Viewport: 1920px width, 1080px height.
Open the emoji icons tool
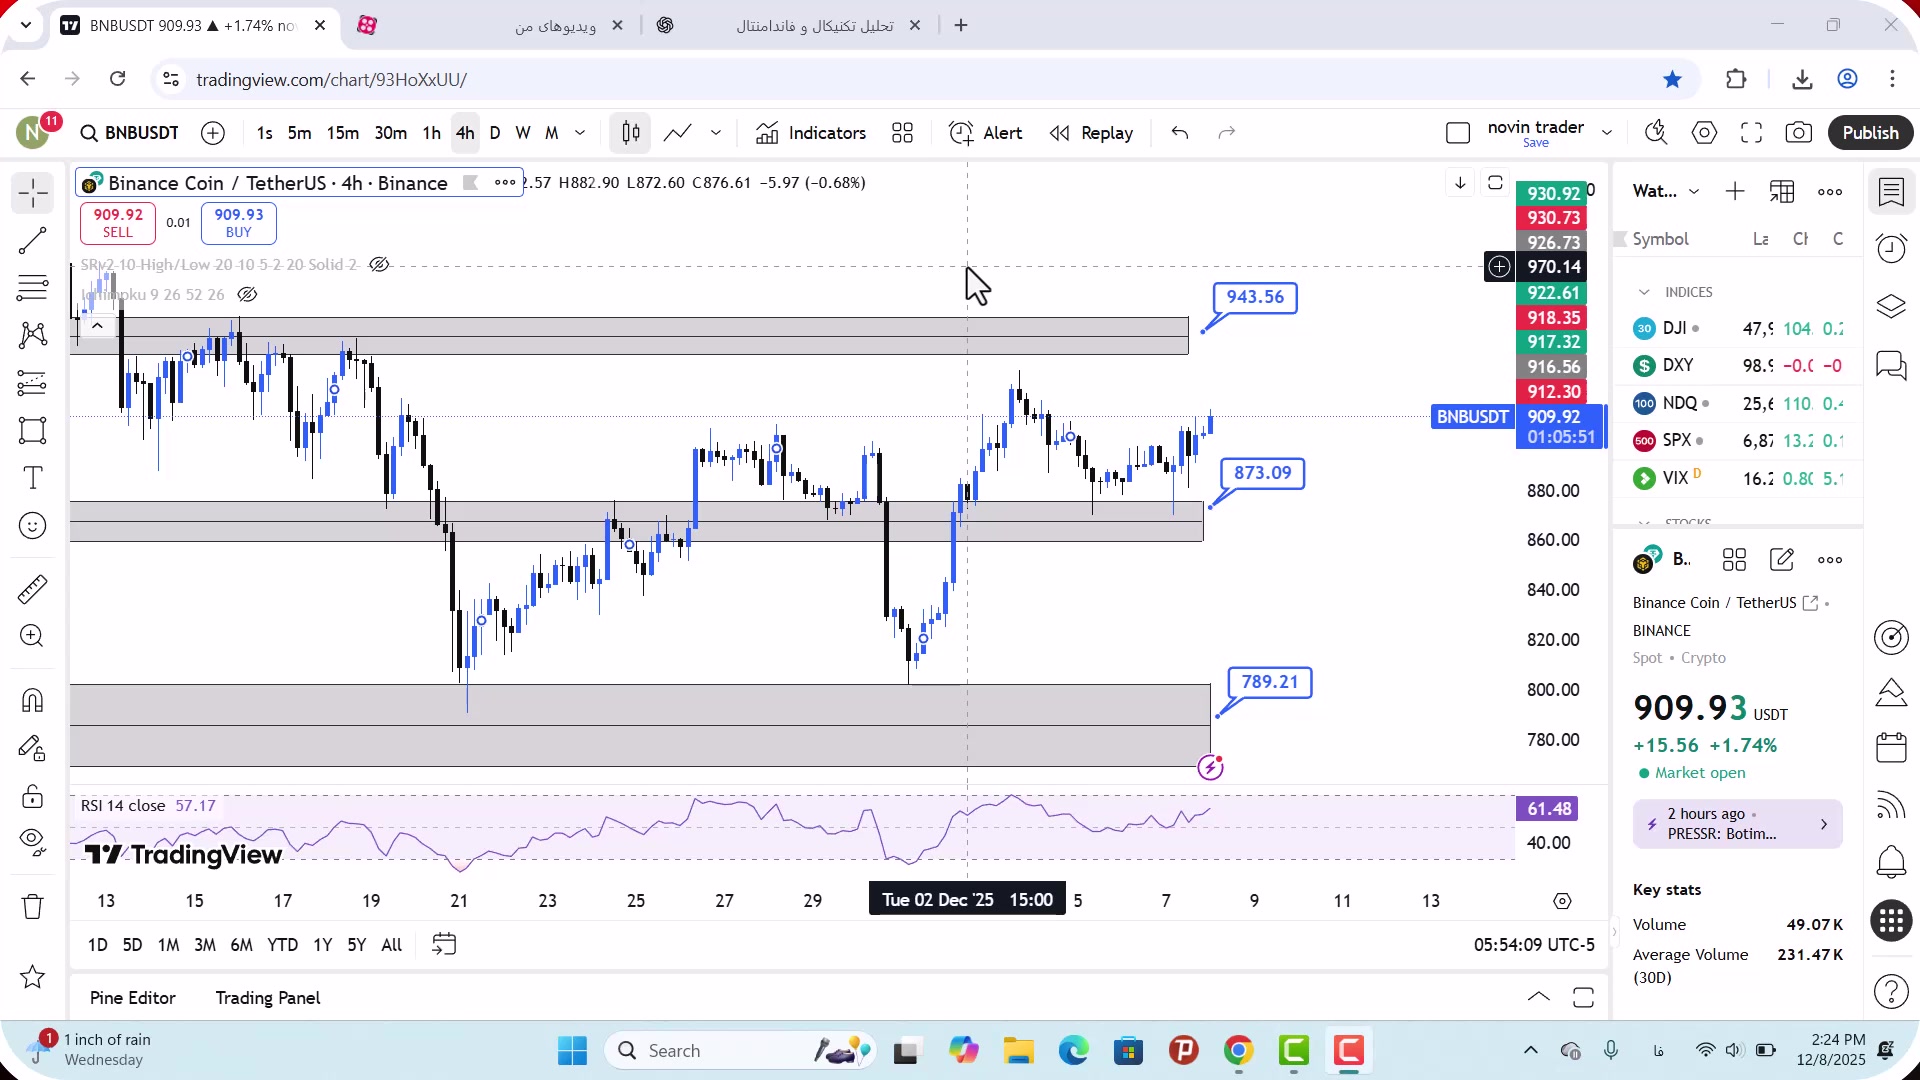coord(33,526)
